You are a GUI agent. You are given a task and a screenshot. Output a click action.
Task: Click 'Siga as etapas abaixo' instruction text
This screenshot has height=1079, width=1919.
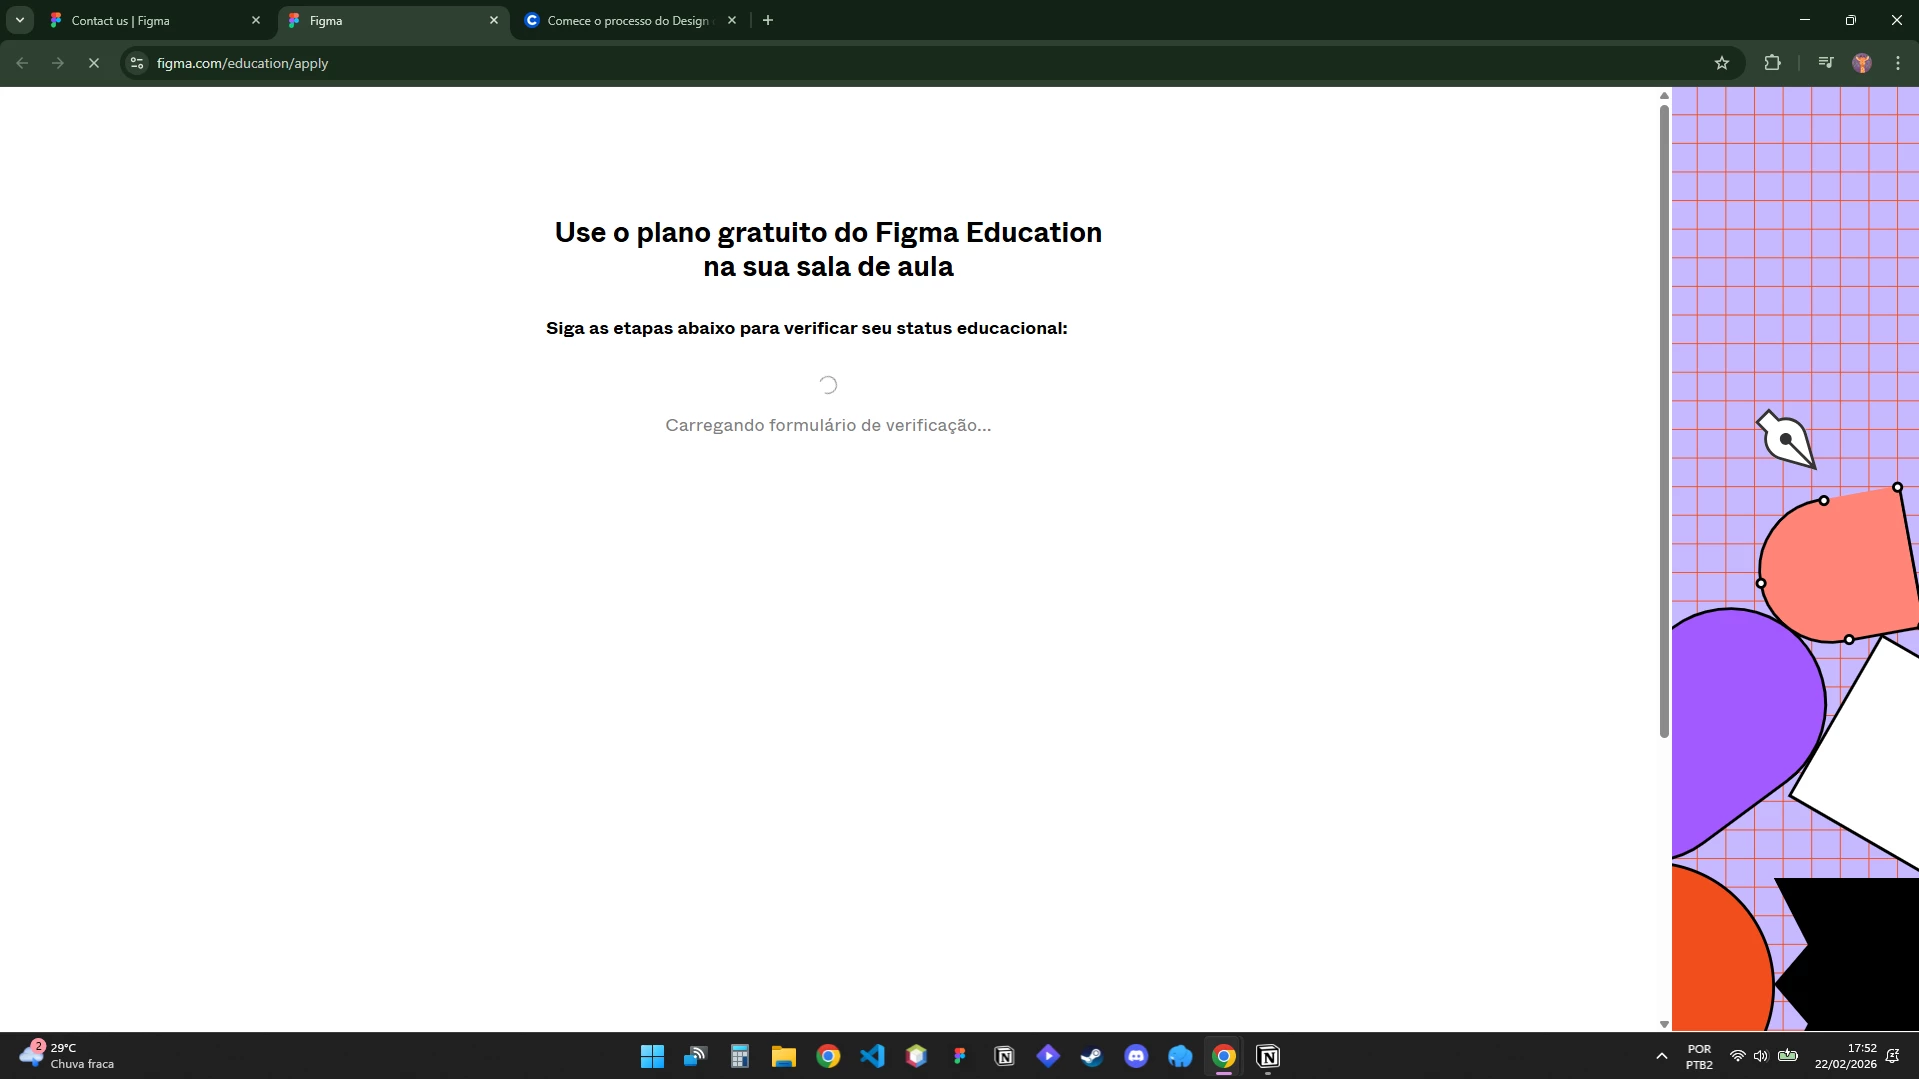806,328
